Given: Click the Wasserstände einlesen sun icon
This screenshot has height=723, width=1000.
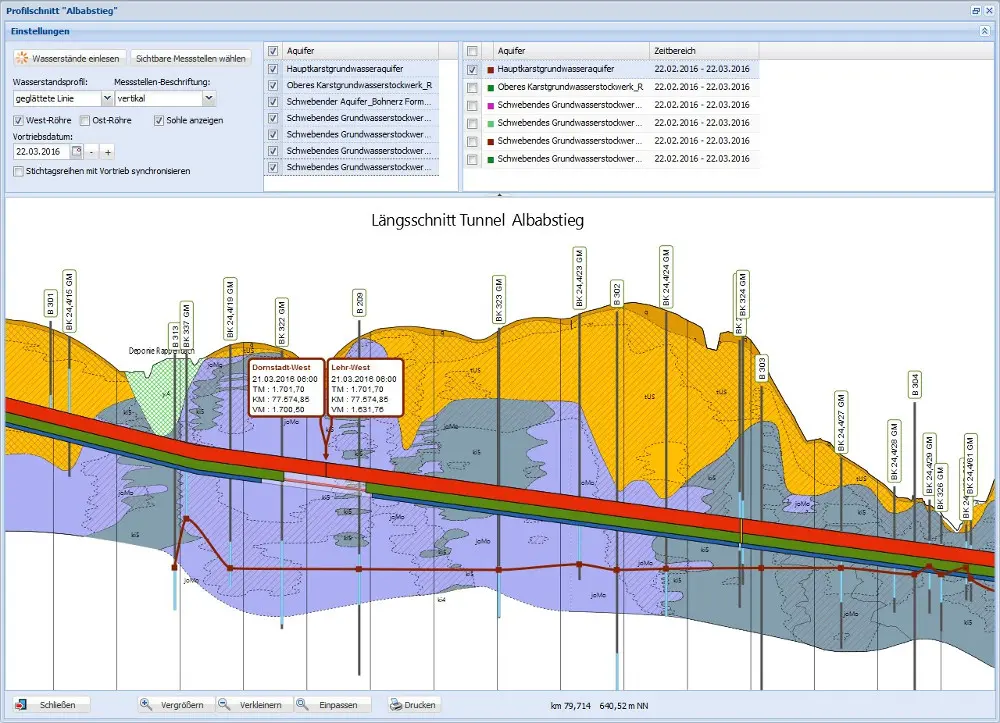Looking at the screenshot, I should pos(22,58).
